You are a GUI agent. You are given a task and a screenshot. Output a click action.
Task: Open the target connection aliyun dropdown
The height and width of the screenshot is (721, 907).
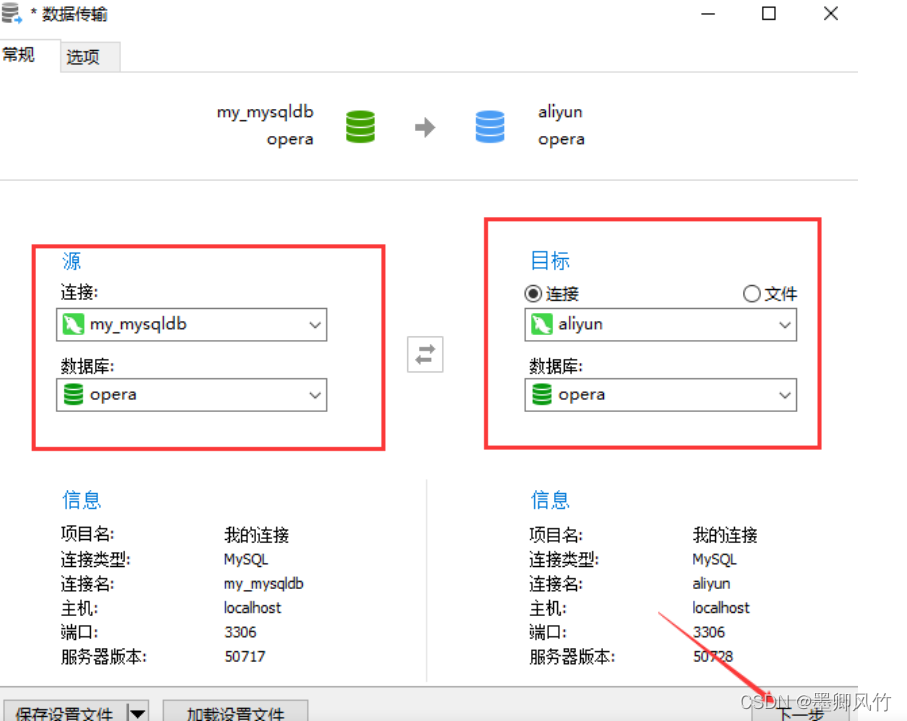tap(784, 324)
